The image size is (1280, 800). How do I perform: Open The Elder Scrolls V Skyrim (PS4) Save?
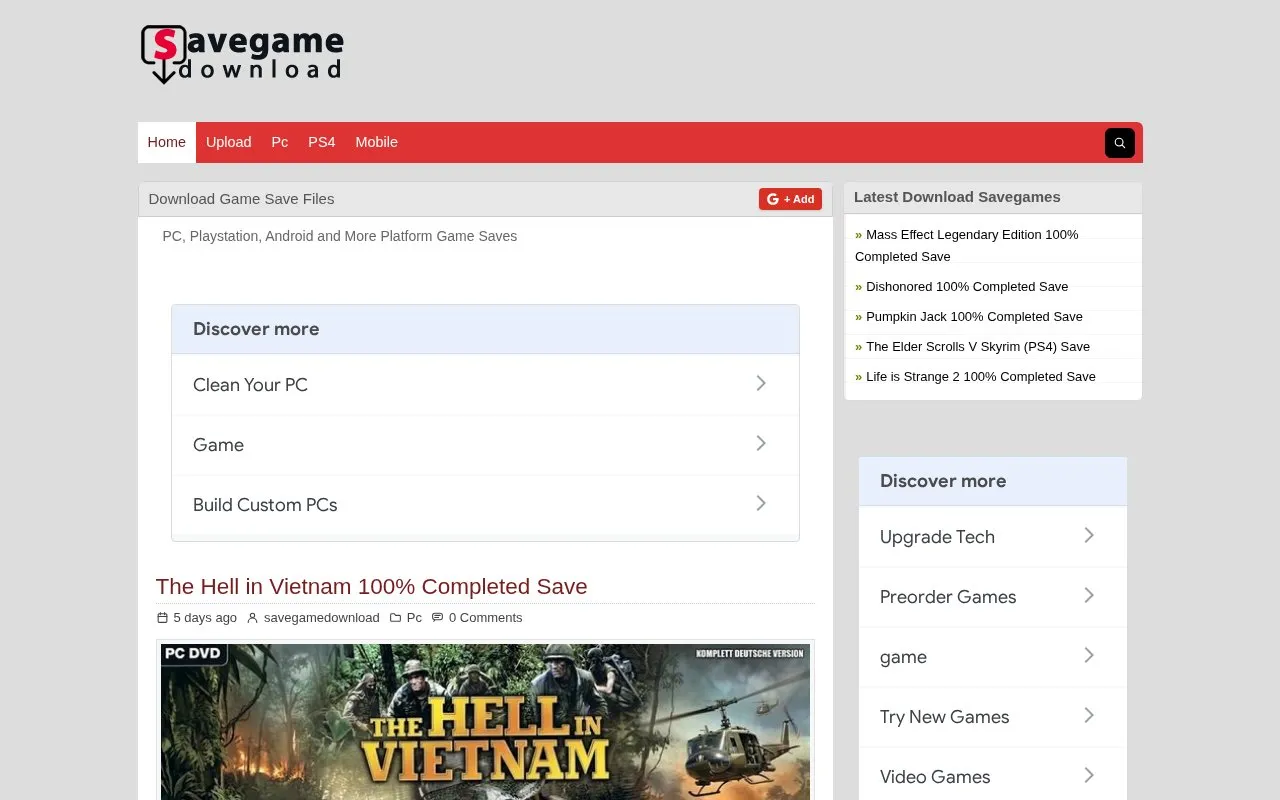click(978, 347)
